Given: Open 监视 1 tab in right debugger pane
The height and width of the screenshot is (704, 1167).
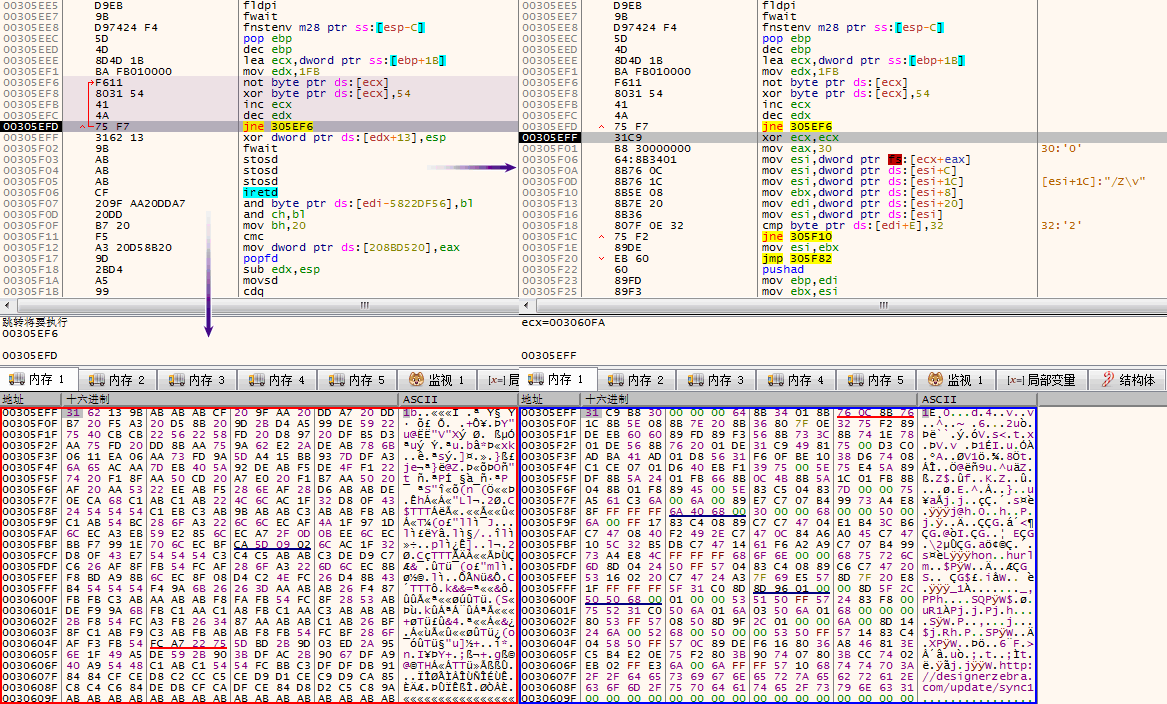Looking at the screenshot, I should pos(956,380).
